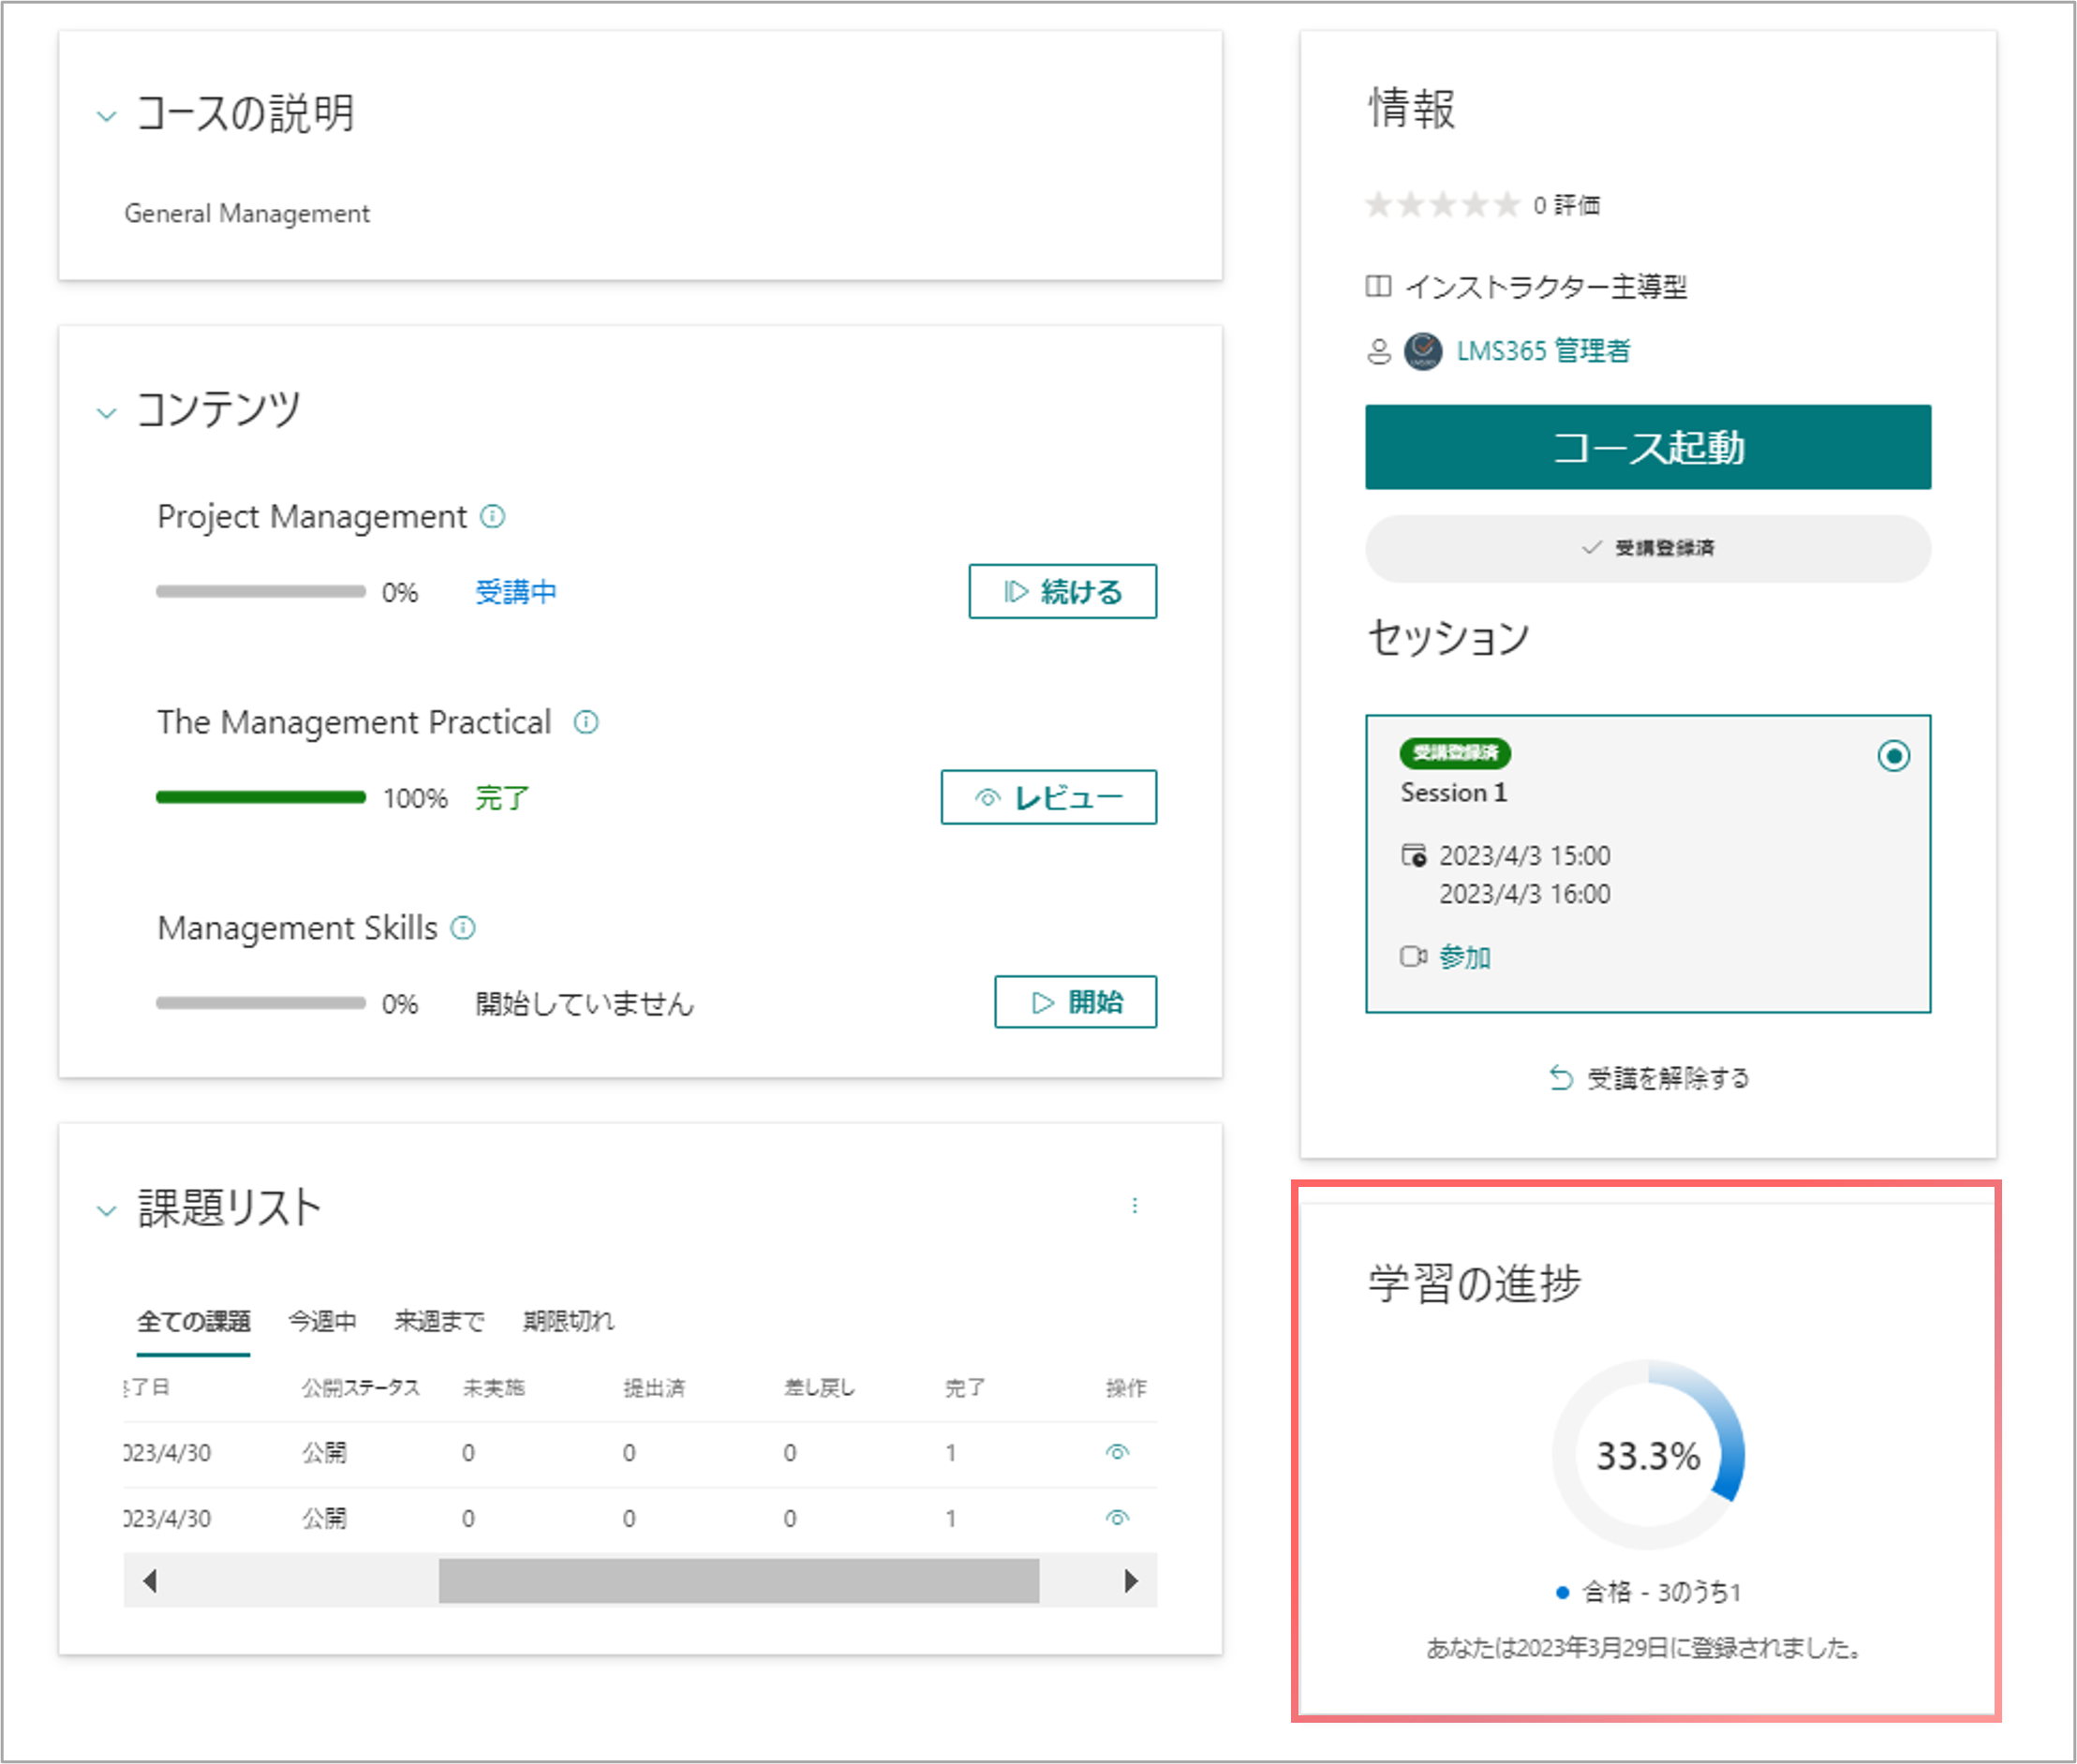Viewport: 2077px width, 1764px height.
Task: Switch to the 今週中 tab
Action: (322, 1321)
